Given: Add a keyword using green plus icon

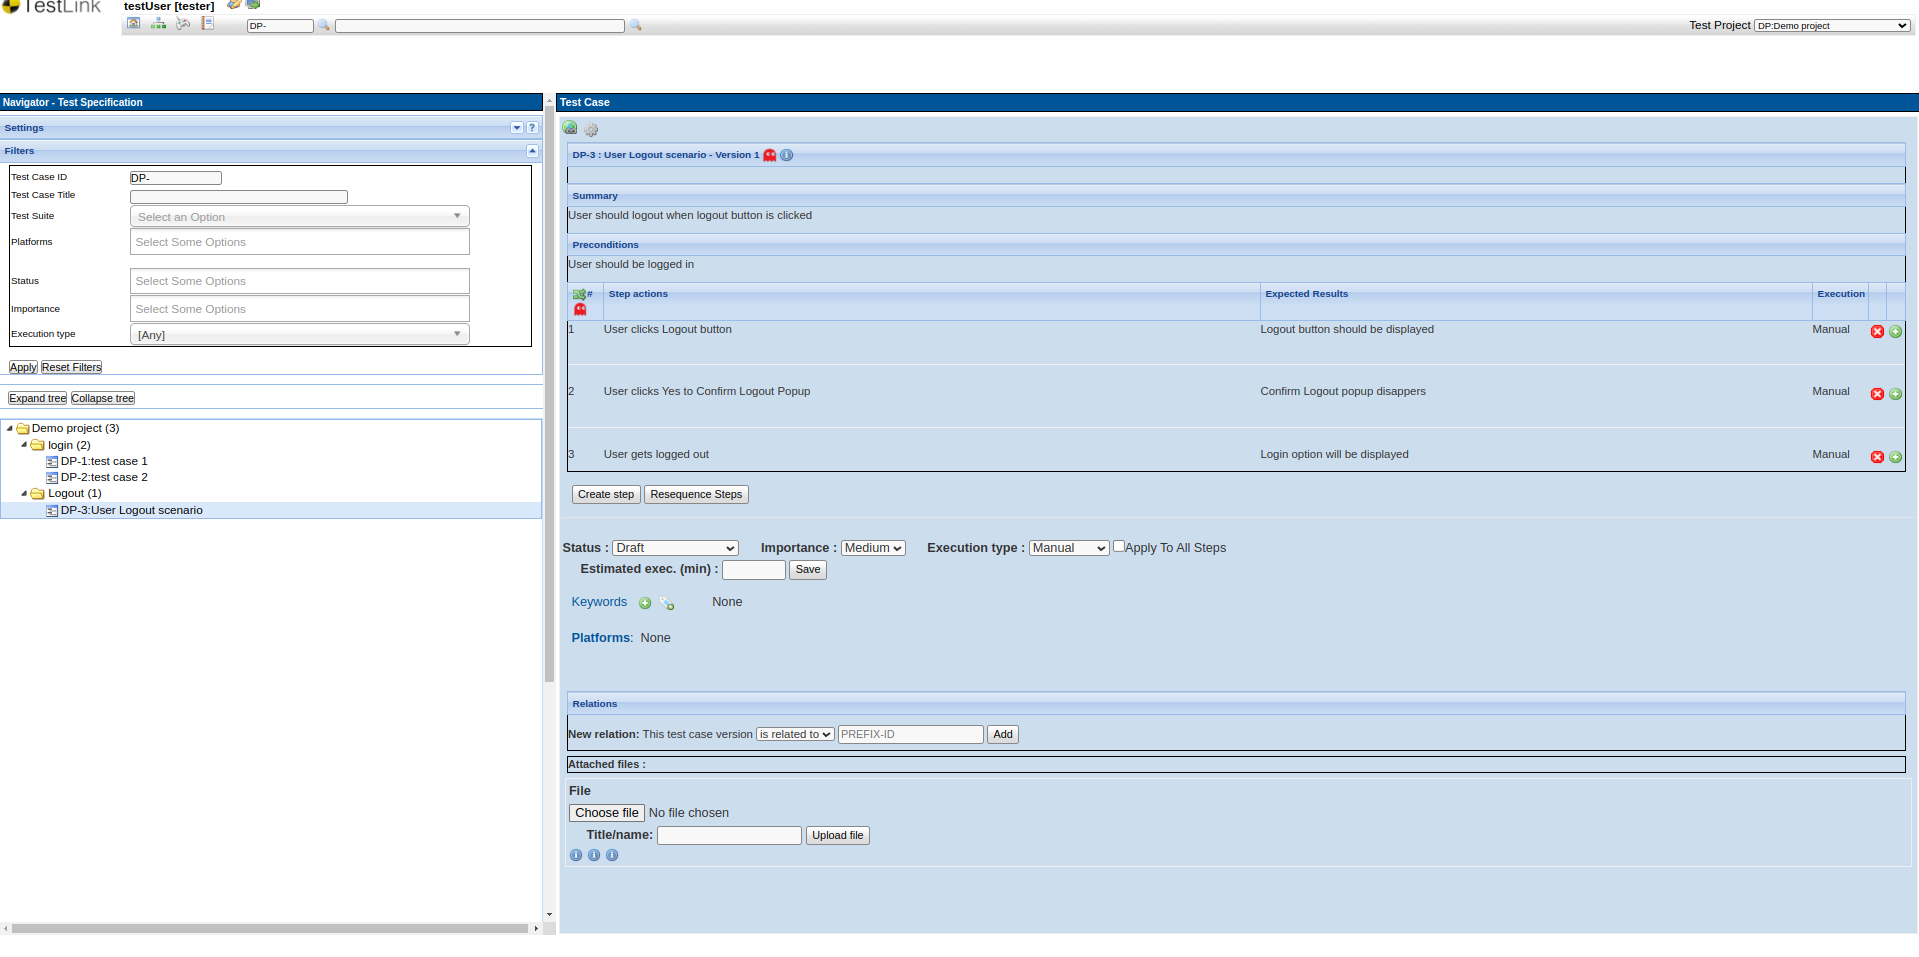Looking at the screenshot, I should 645,603.
